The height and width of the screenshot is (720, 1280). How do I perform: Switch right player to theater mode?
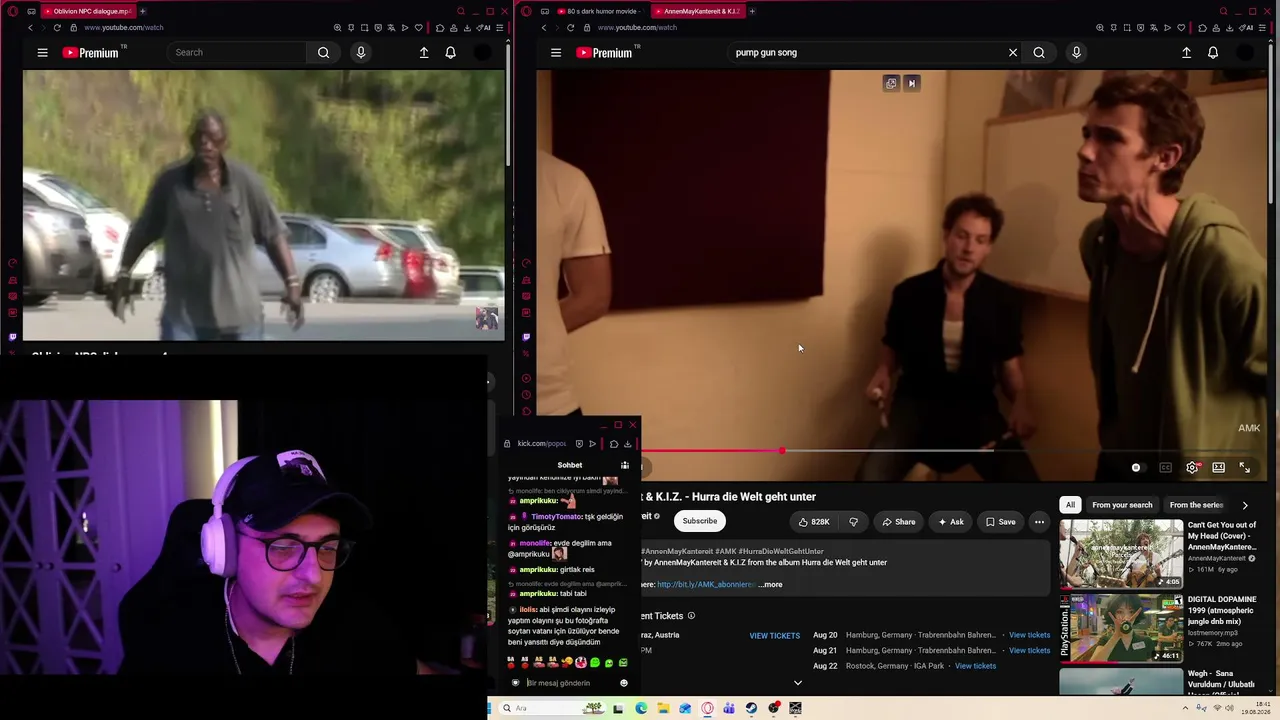(1219, 468)
